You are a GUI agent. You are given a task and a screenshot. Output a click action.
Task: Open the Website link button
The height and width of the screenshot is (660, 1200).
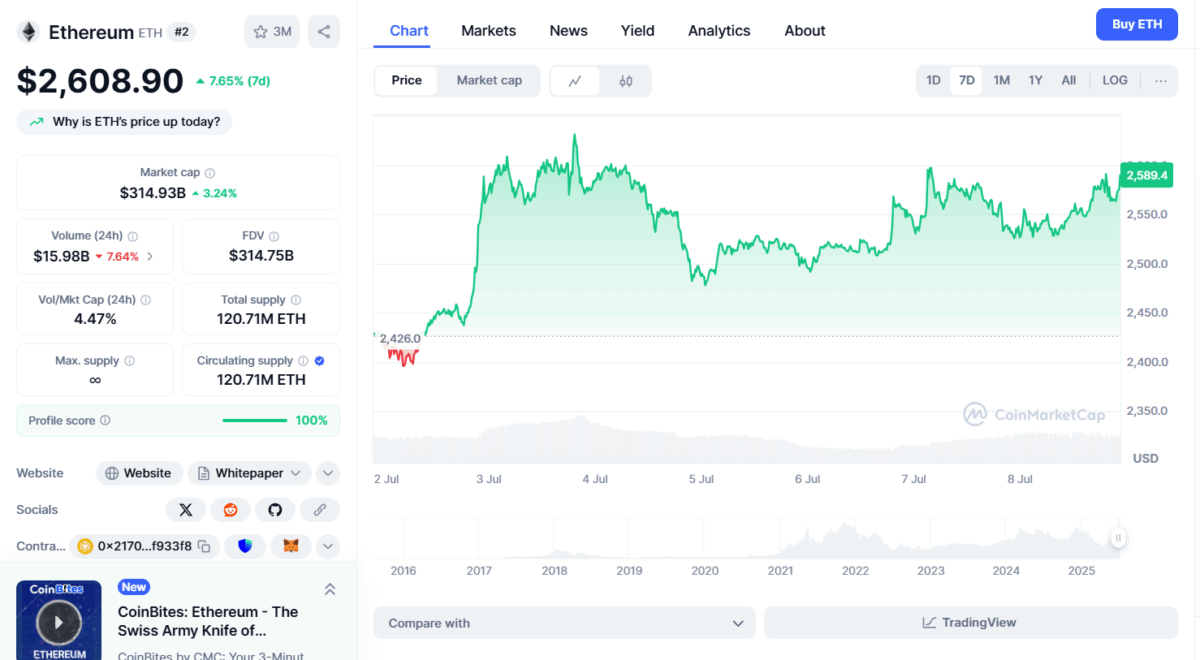tap(138, 473)
